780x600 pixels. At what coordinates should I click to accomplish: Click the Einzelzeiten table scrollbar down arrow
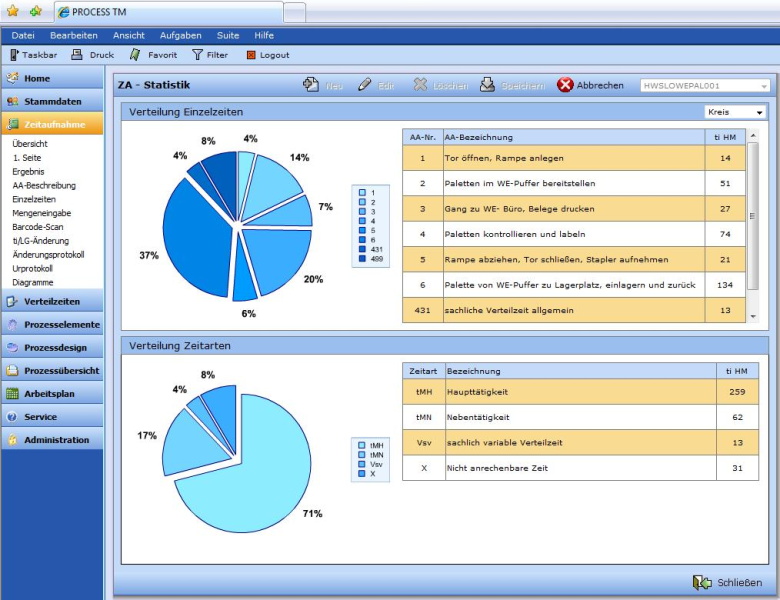pos(752,316)
